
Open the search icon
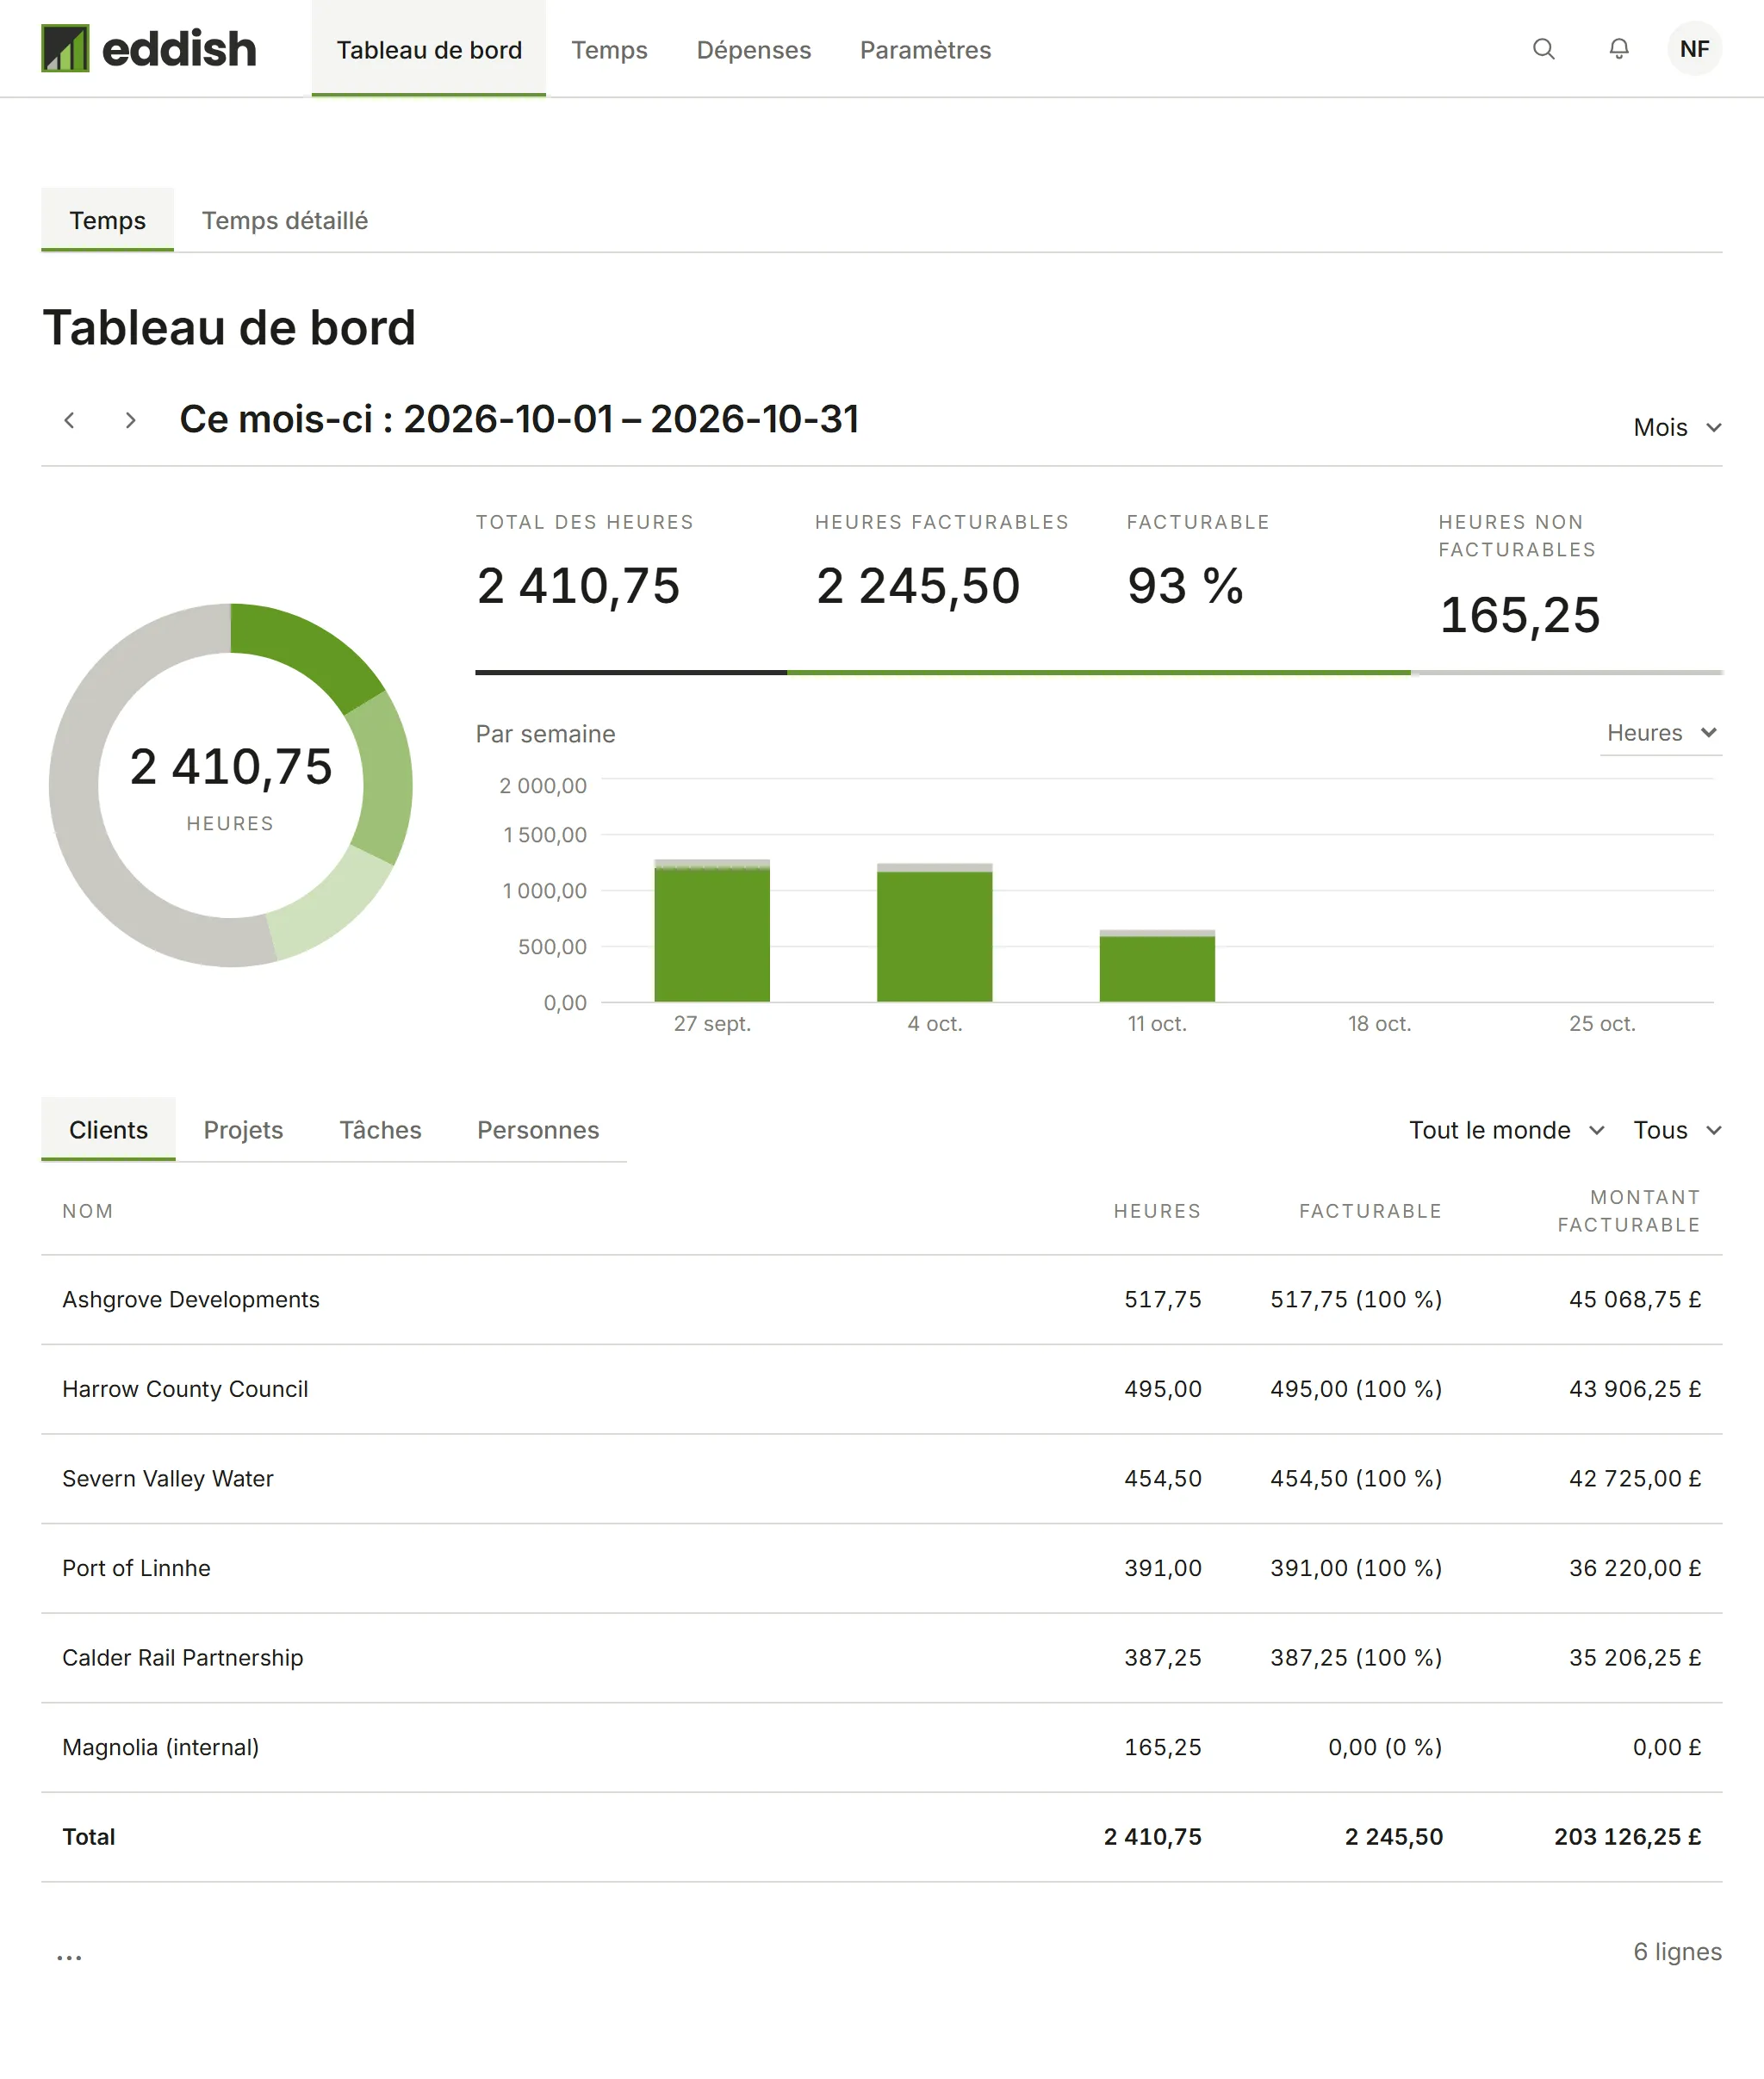click(1543, 49)
